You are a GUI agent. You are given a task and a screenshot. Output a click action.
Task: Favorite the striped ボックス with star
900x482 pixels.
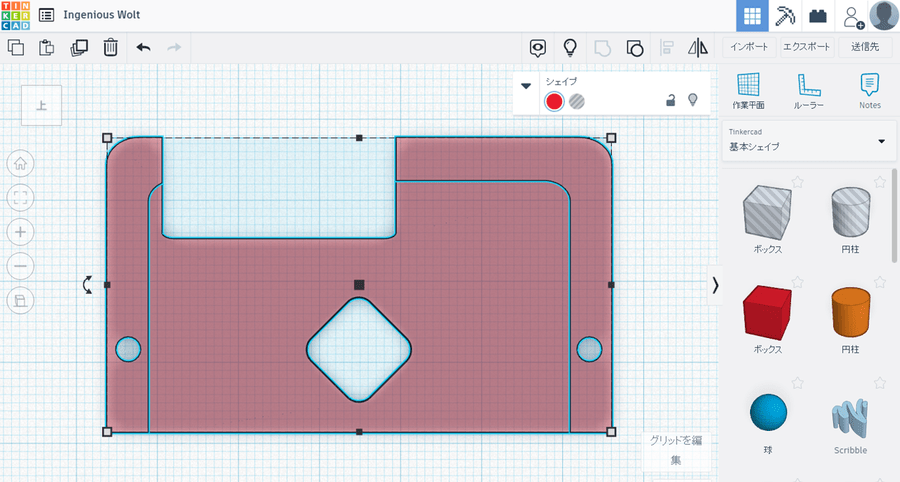797,182
